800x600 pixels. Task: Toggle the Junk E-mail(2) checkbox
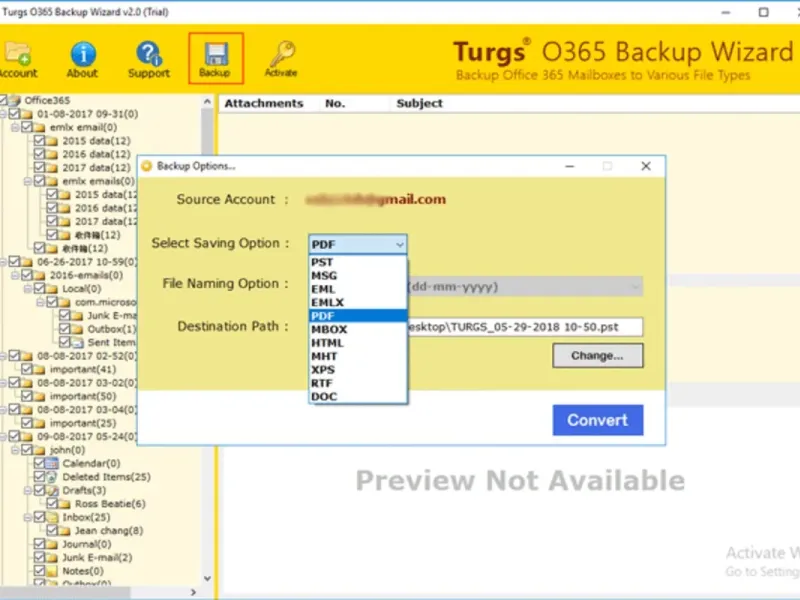coord(39,557)
